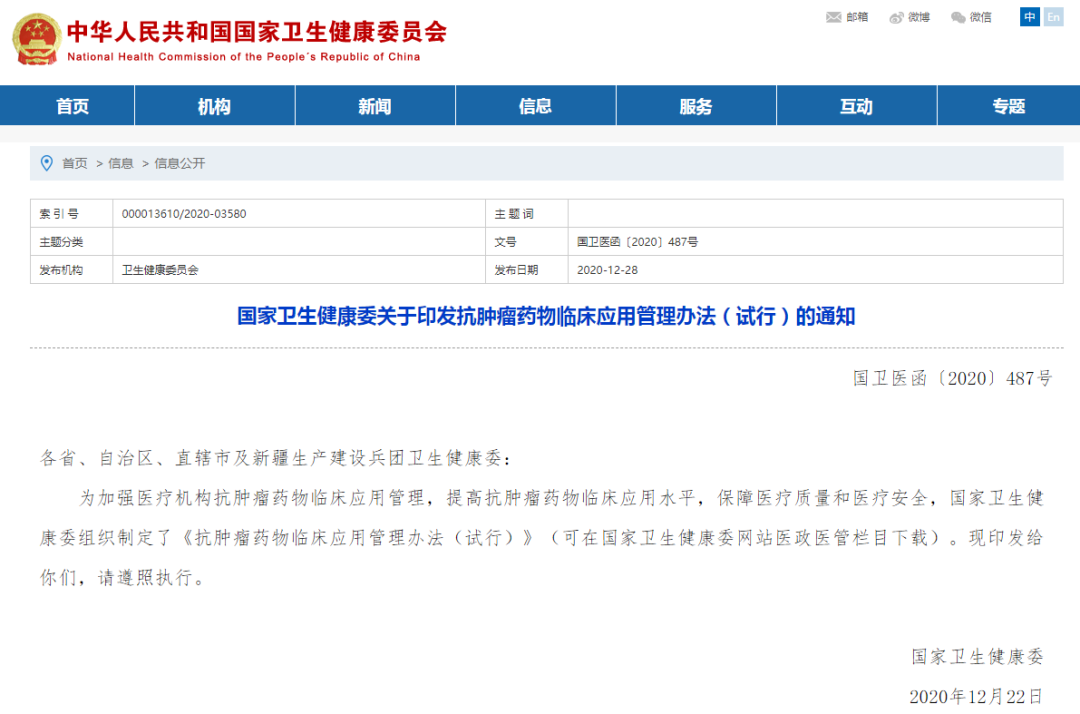Switch language to En (English)
The width and height of the screenshot is (1080, 714).
(1053, 17)
